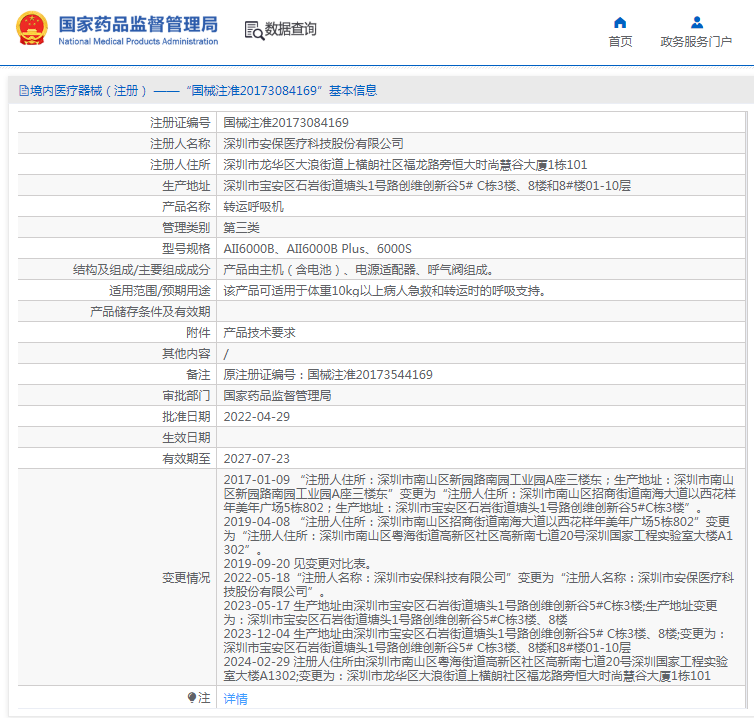754x718 pixels.
Task: Click the expiry date 2027-07-23
Action: pyautogui.click(x=256, y=459)
